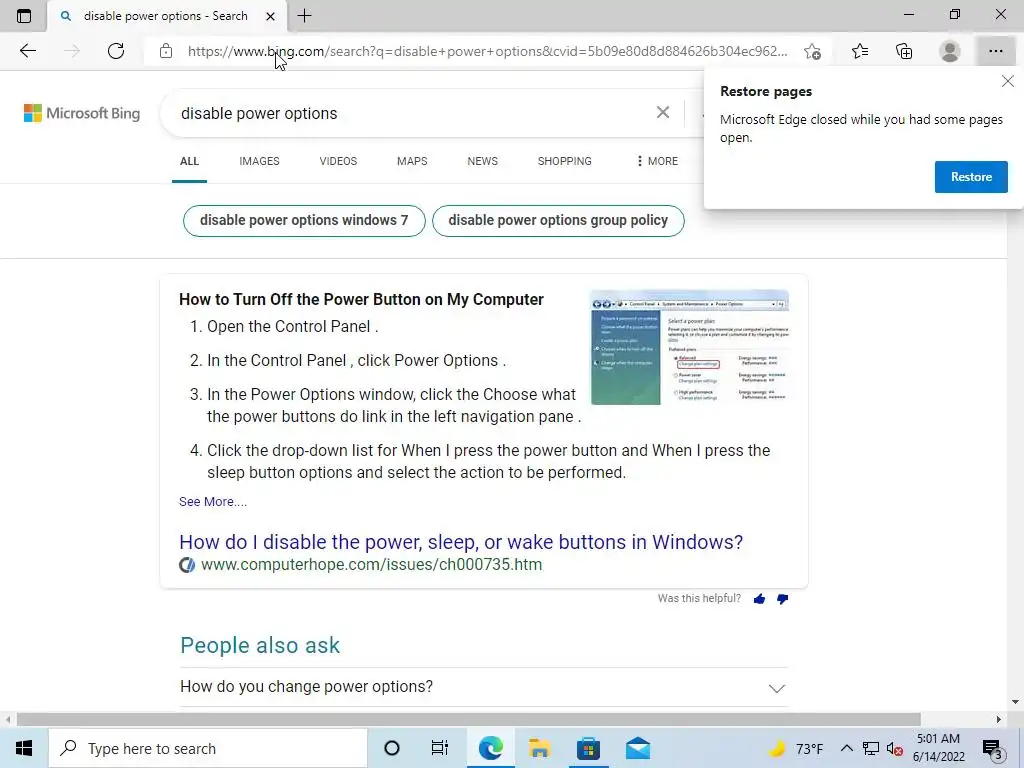Give thumbs up for helpful answer
This screenshot has height=768, width=1024.
[x=759, y=599]
